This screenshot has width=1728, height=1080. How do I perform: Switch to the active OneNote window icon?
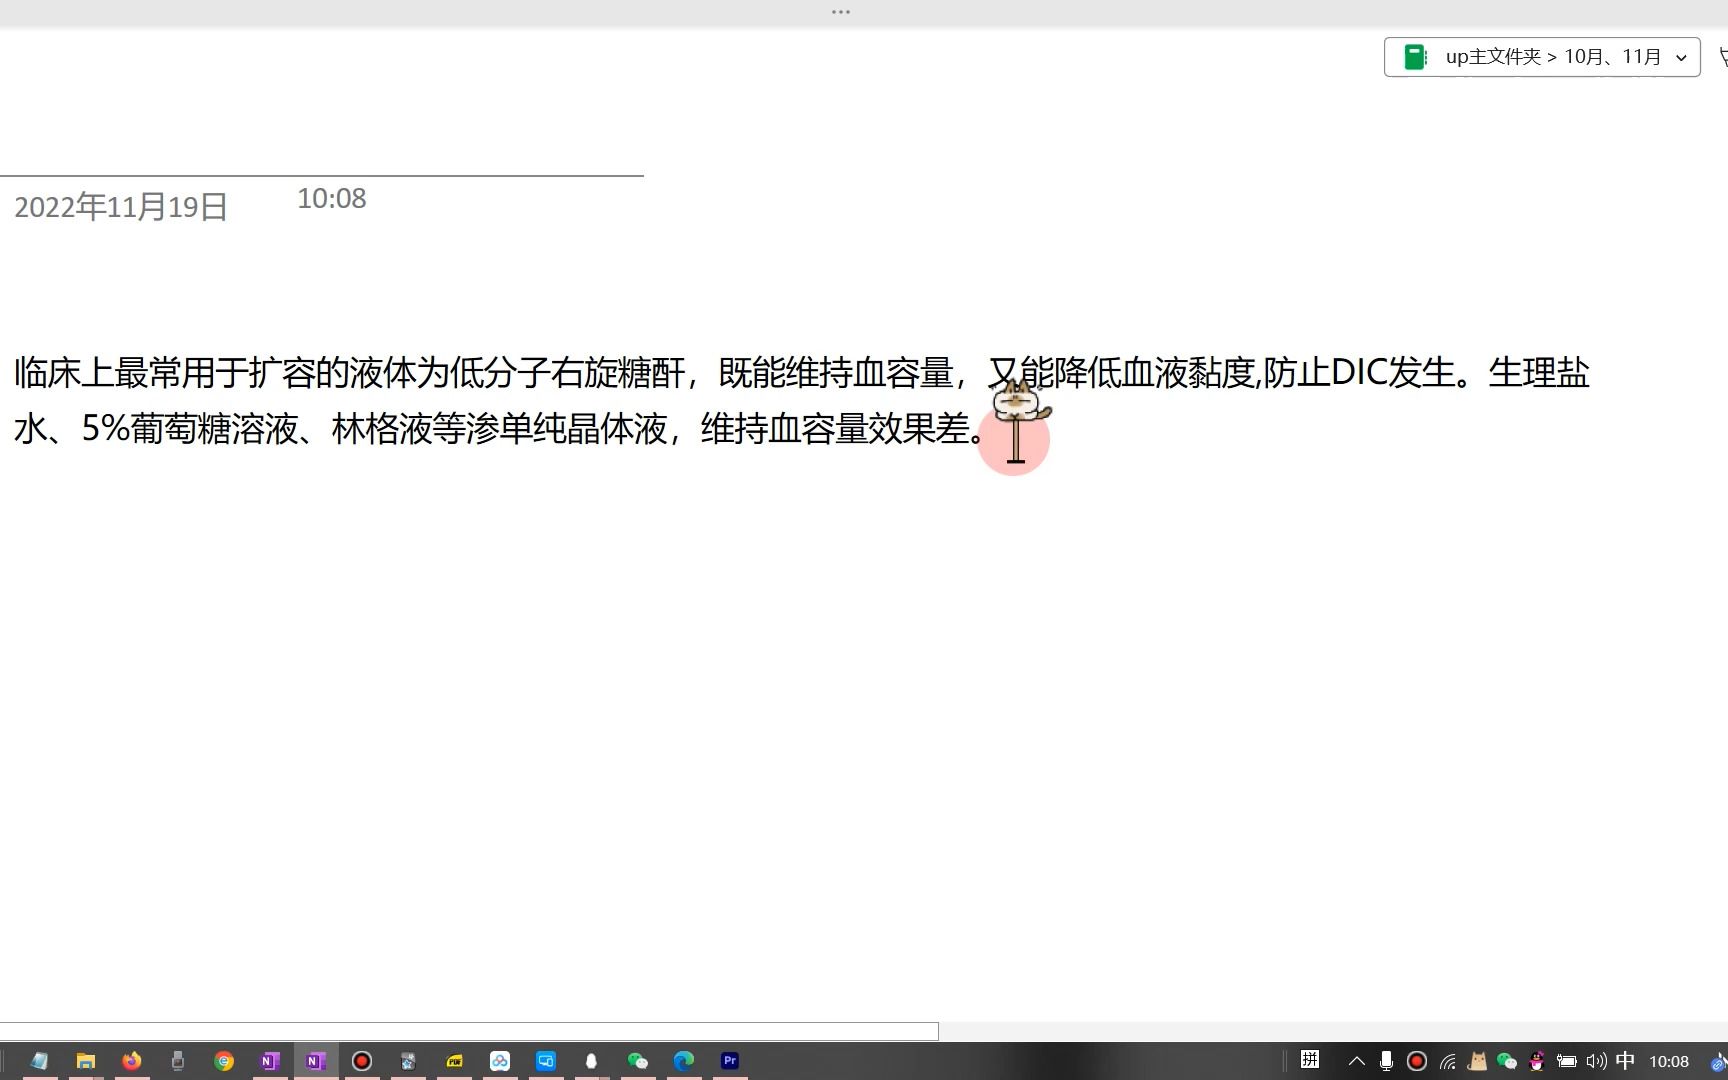316,1061
